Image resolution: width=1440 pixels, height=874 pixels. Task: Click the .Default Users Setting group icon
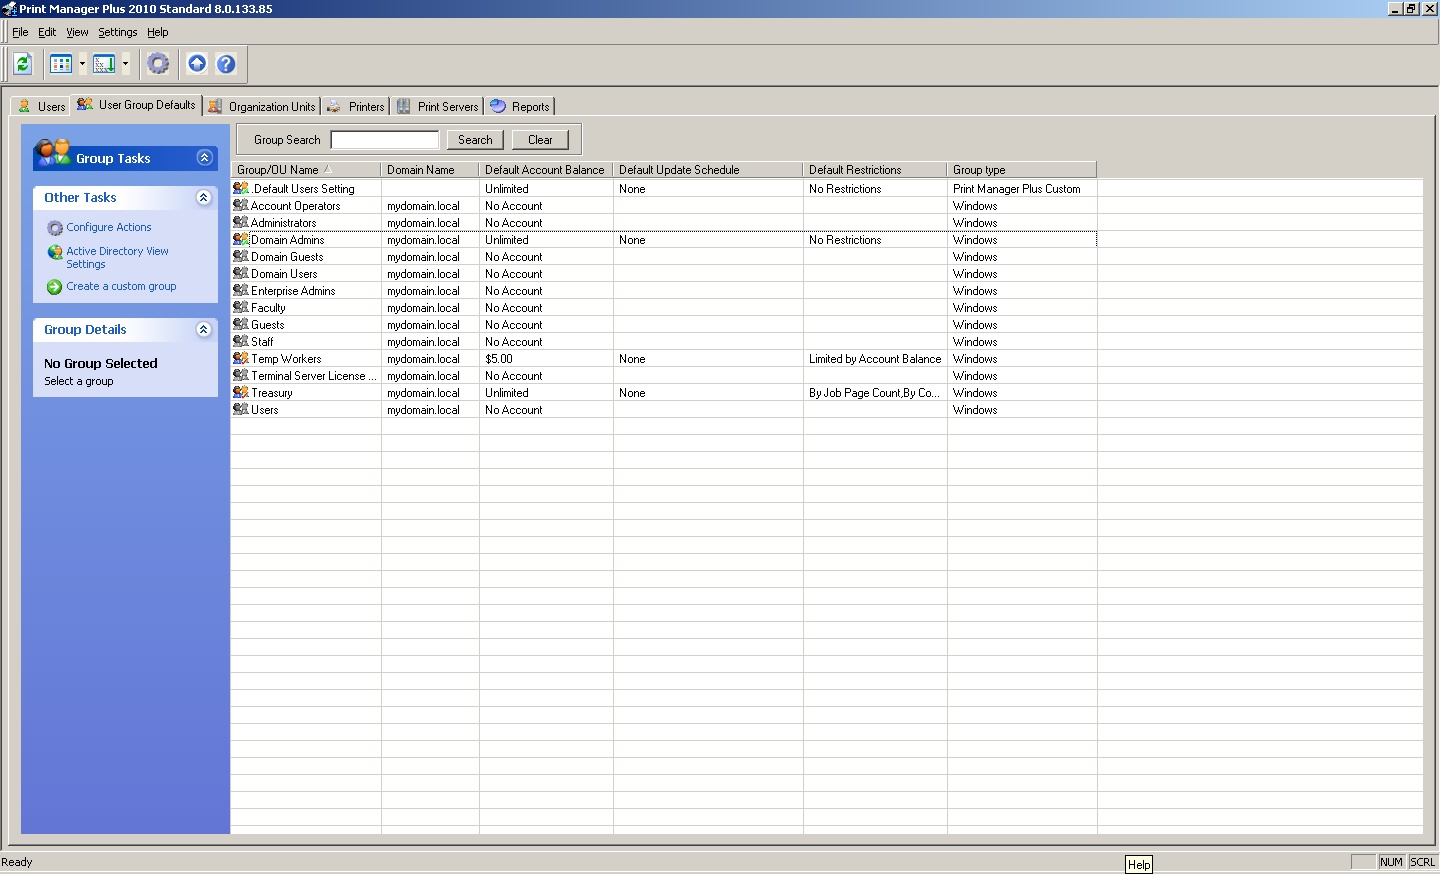click(241, 188)
